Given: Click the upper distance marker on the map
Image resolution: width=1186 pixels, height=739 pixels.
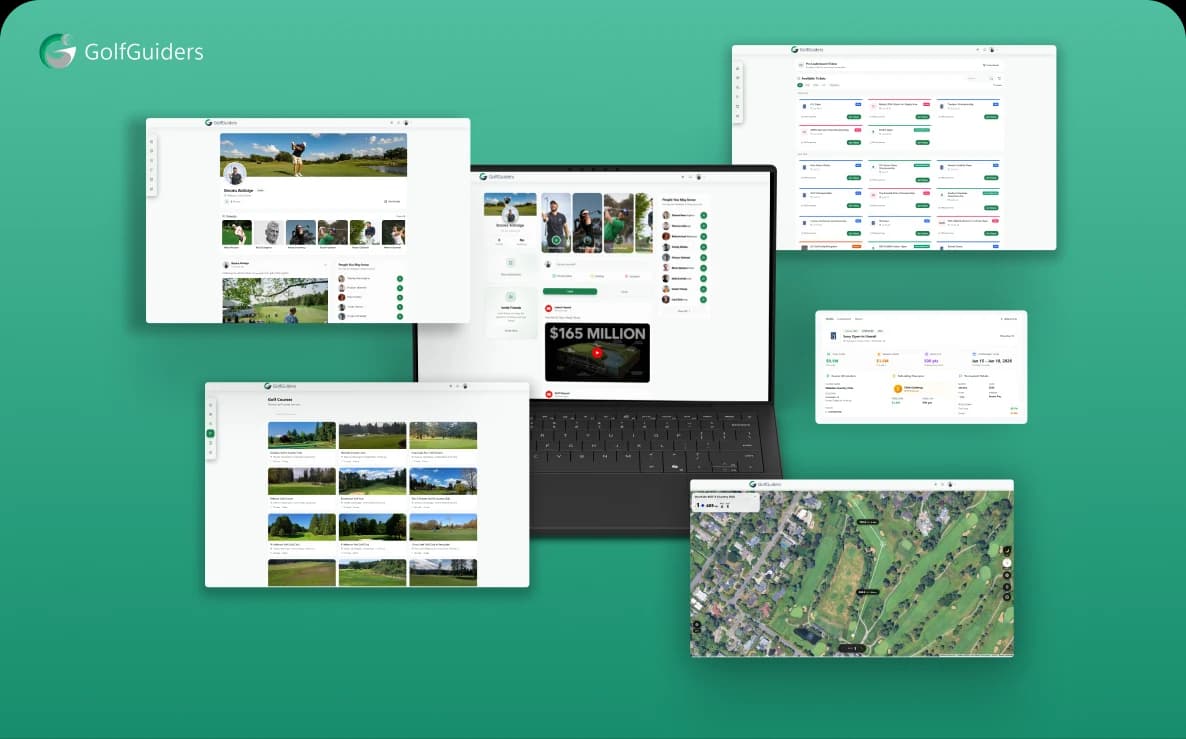Looking at the screenshot, I should point(867,522).
